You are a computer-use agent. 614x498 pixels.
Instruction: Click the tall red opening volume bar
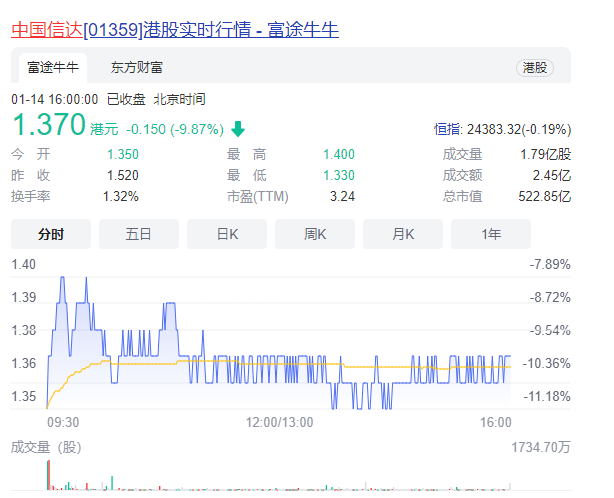pyautogui.click(x=49, y=475)
